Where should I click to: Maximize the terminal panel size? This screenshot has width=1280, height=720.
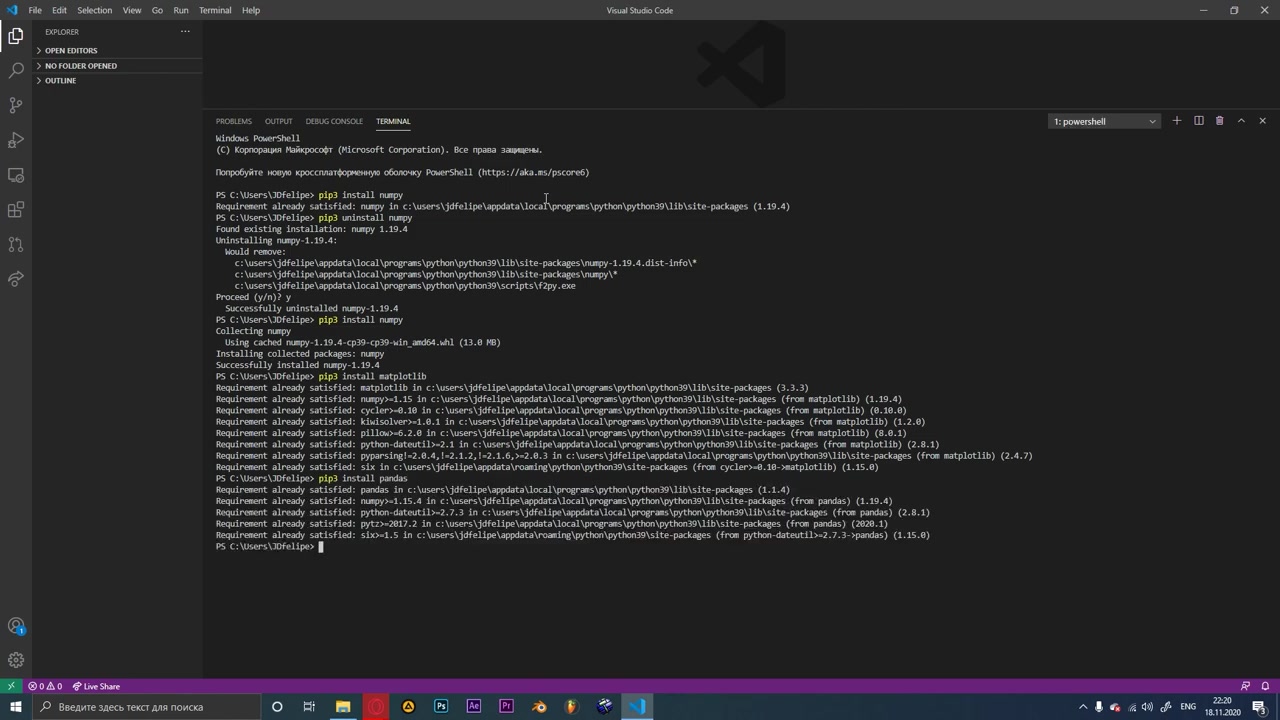[x=1241, y=121]
